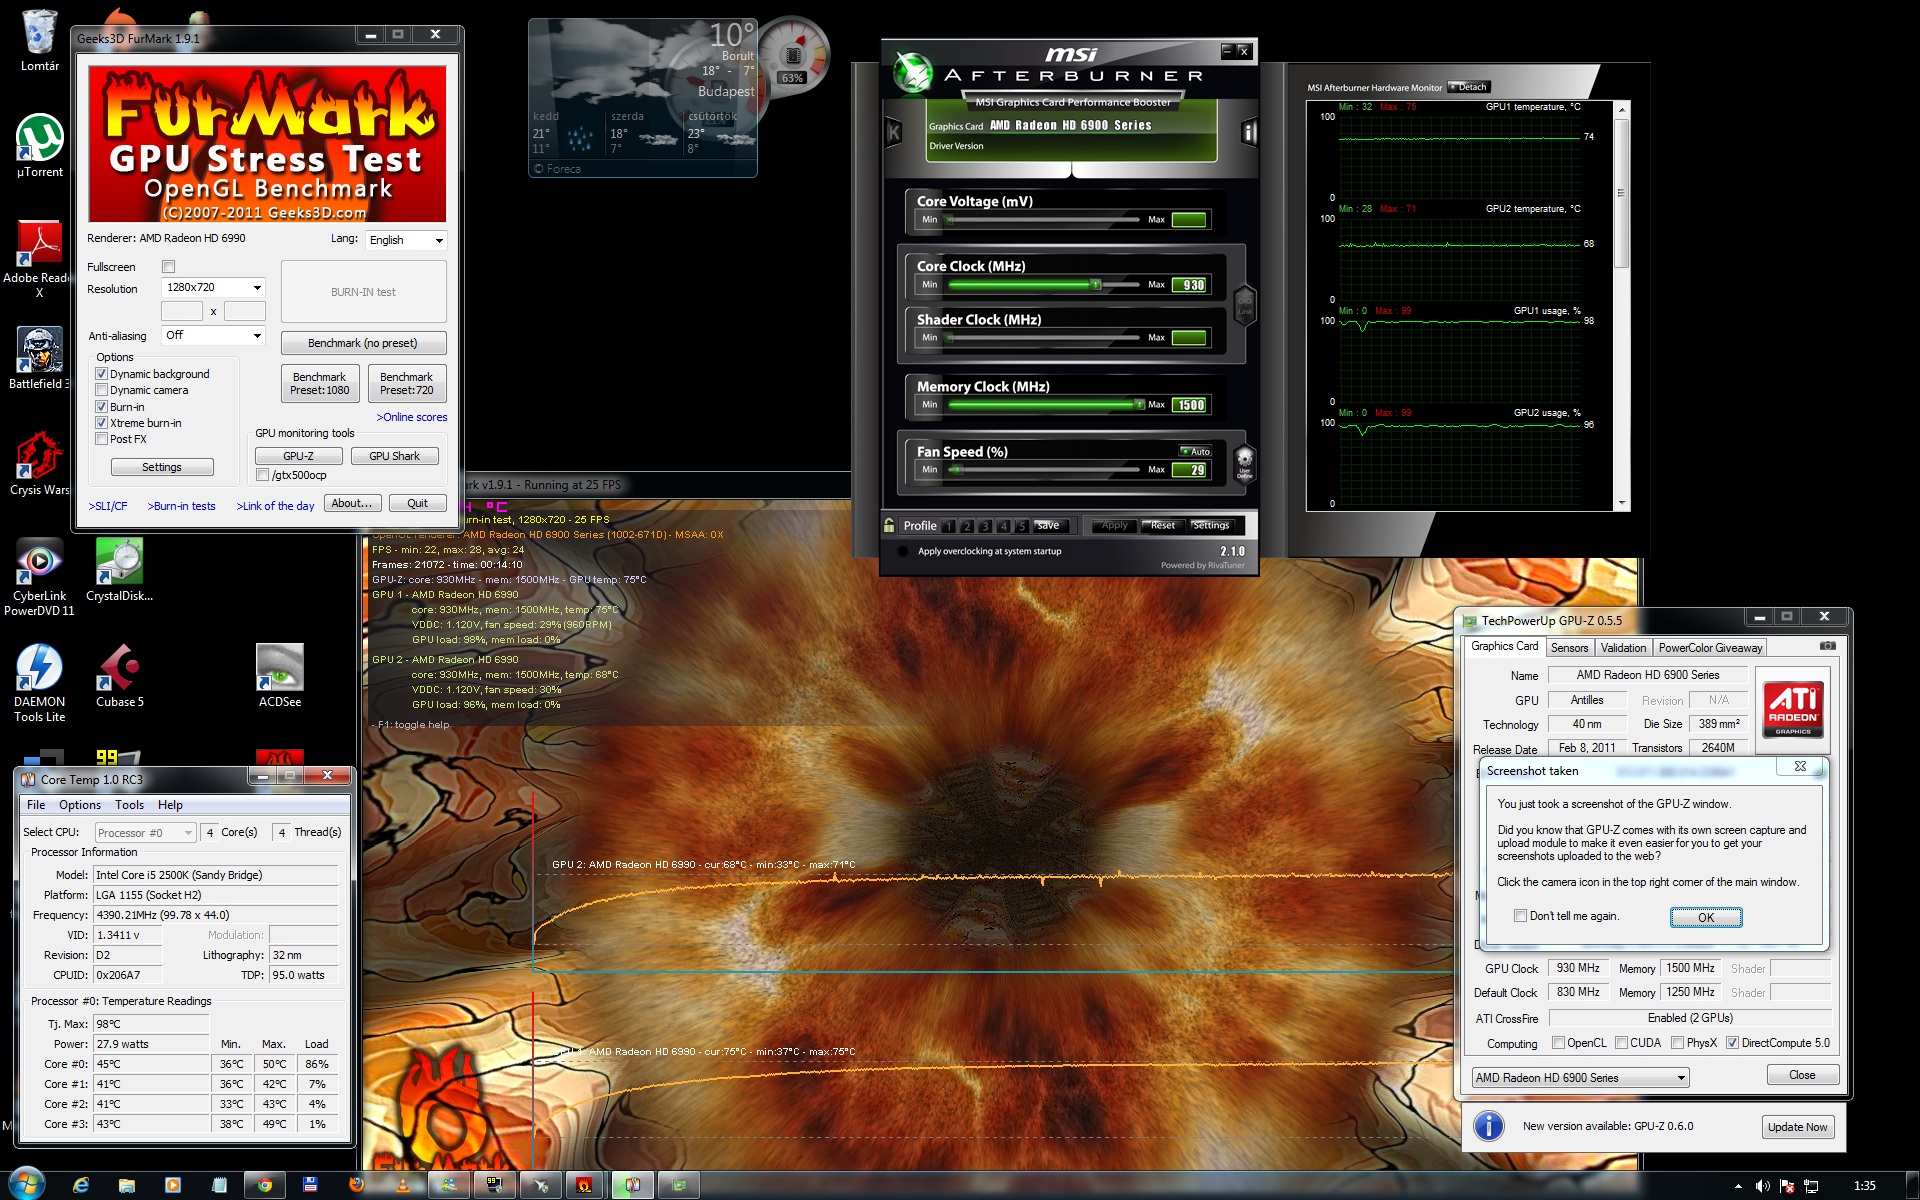Viewport: 1920px width, 1200px height.
Task: Click the GPU-Z Update Now button
Action: (x=1797, y=1127)
